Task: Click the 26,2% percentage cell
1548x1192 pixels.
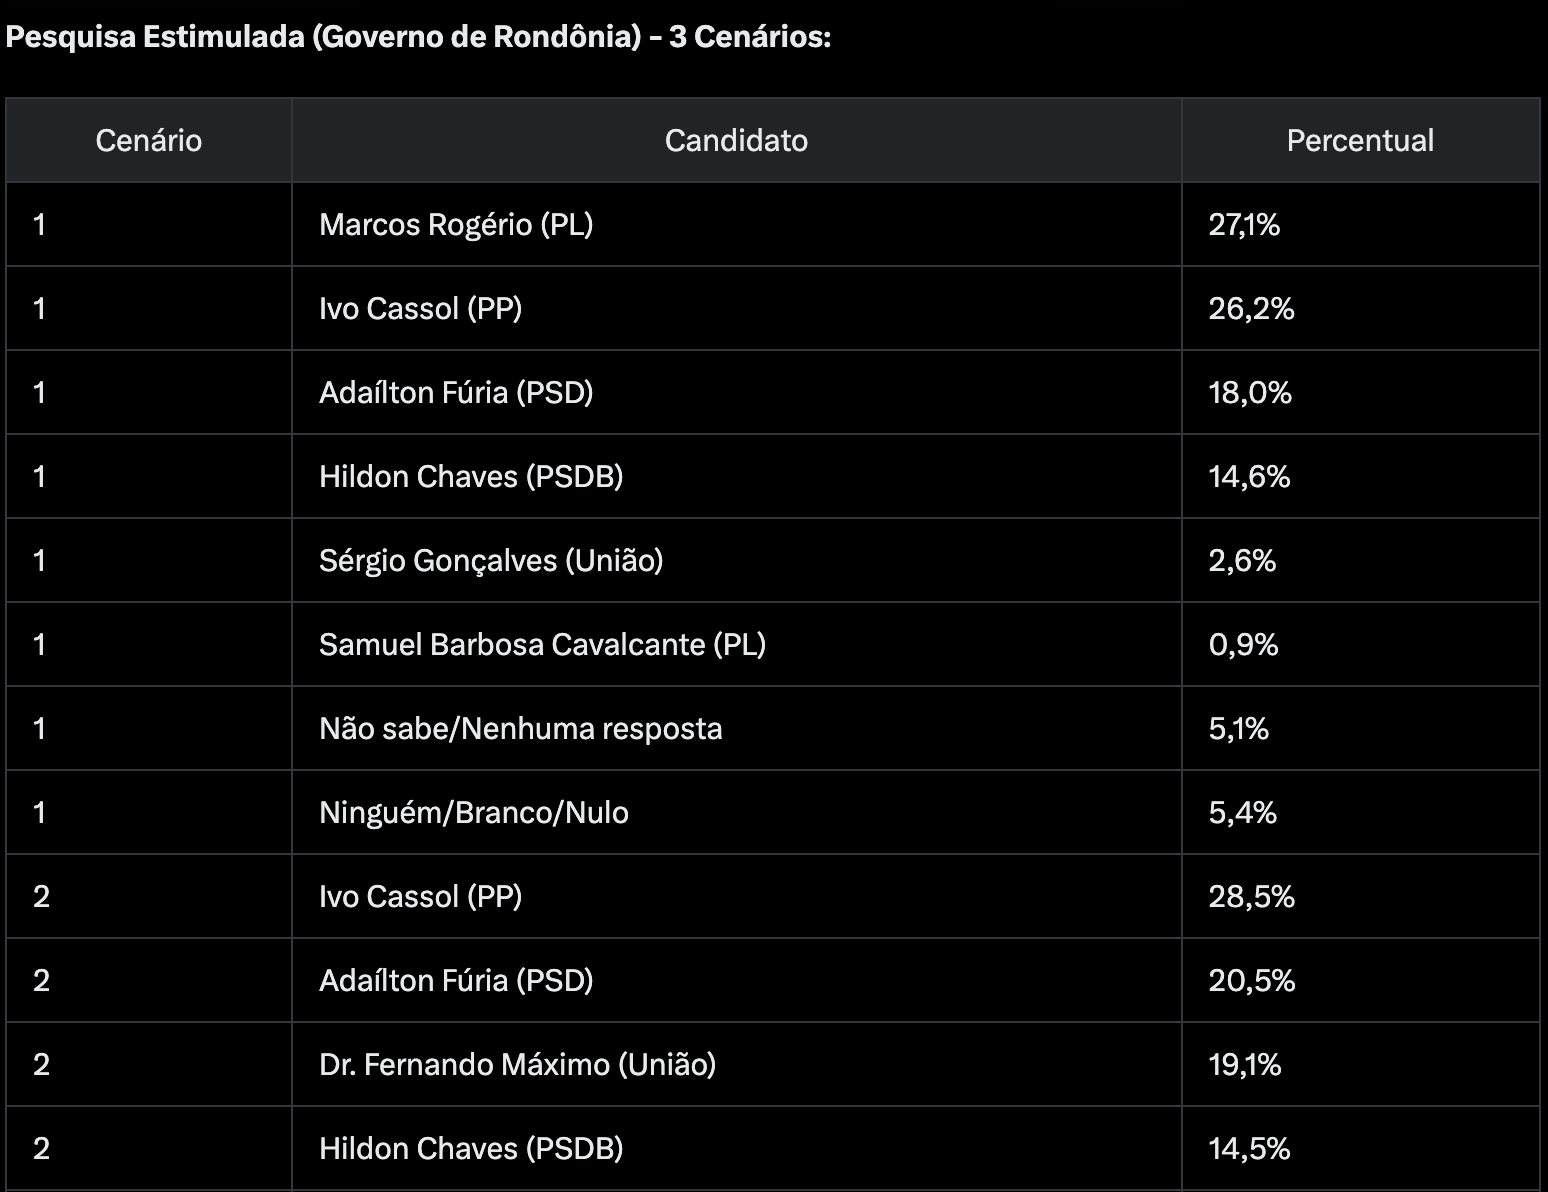Action: pos(1251,308)
